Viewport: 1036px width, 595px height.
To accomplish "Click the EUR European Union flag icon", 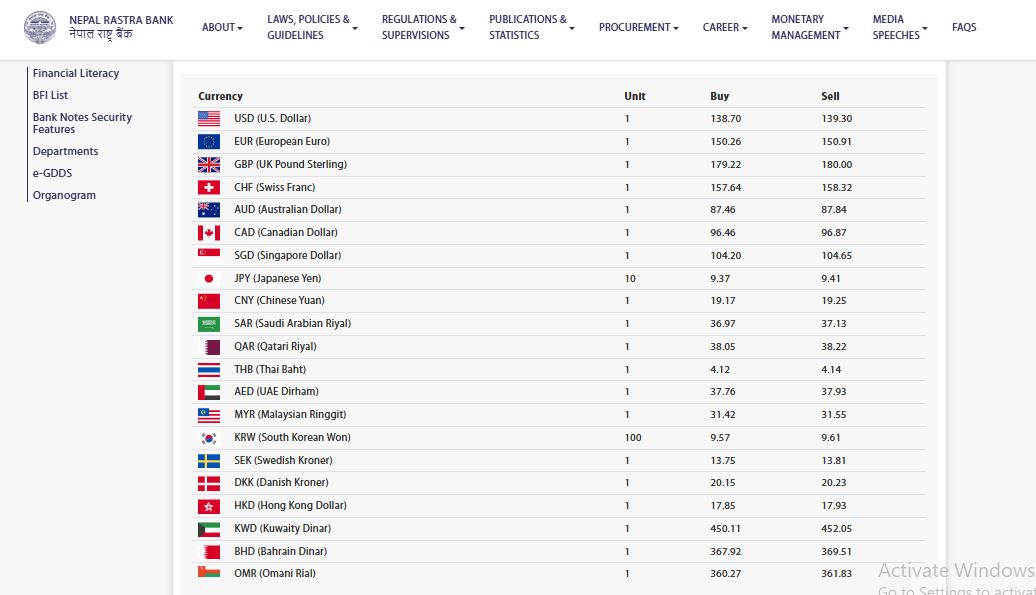I will (x=209, y=141).
